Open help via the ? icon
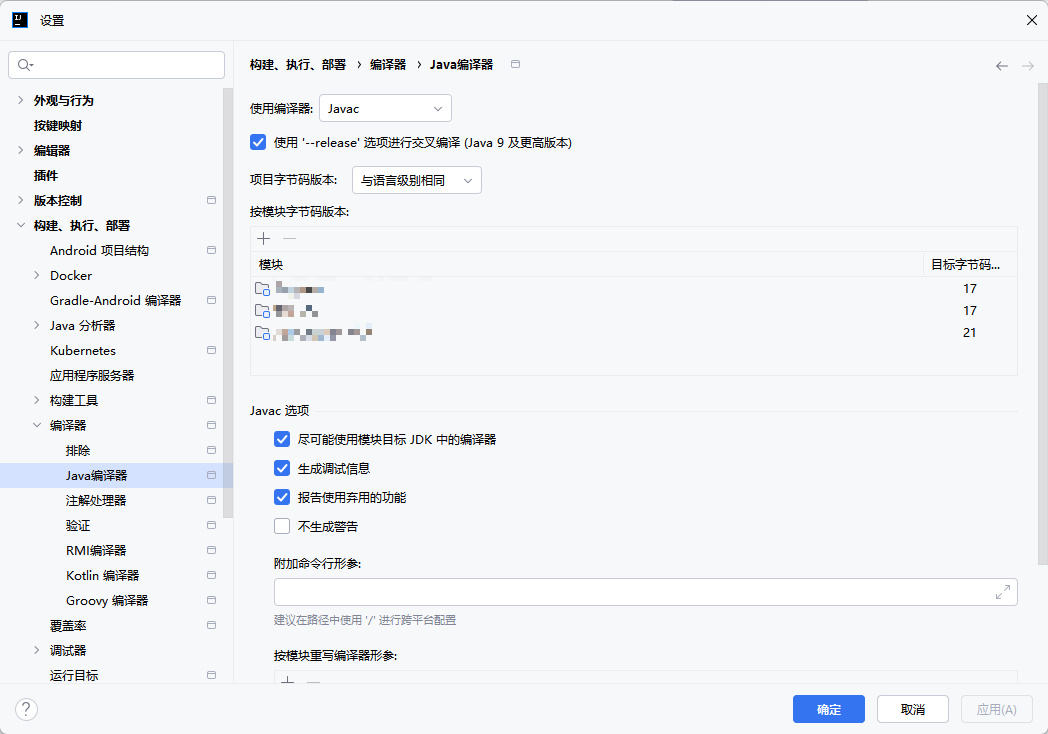The height and width of the screenshot is (734, 1048). [25, 709]
